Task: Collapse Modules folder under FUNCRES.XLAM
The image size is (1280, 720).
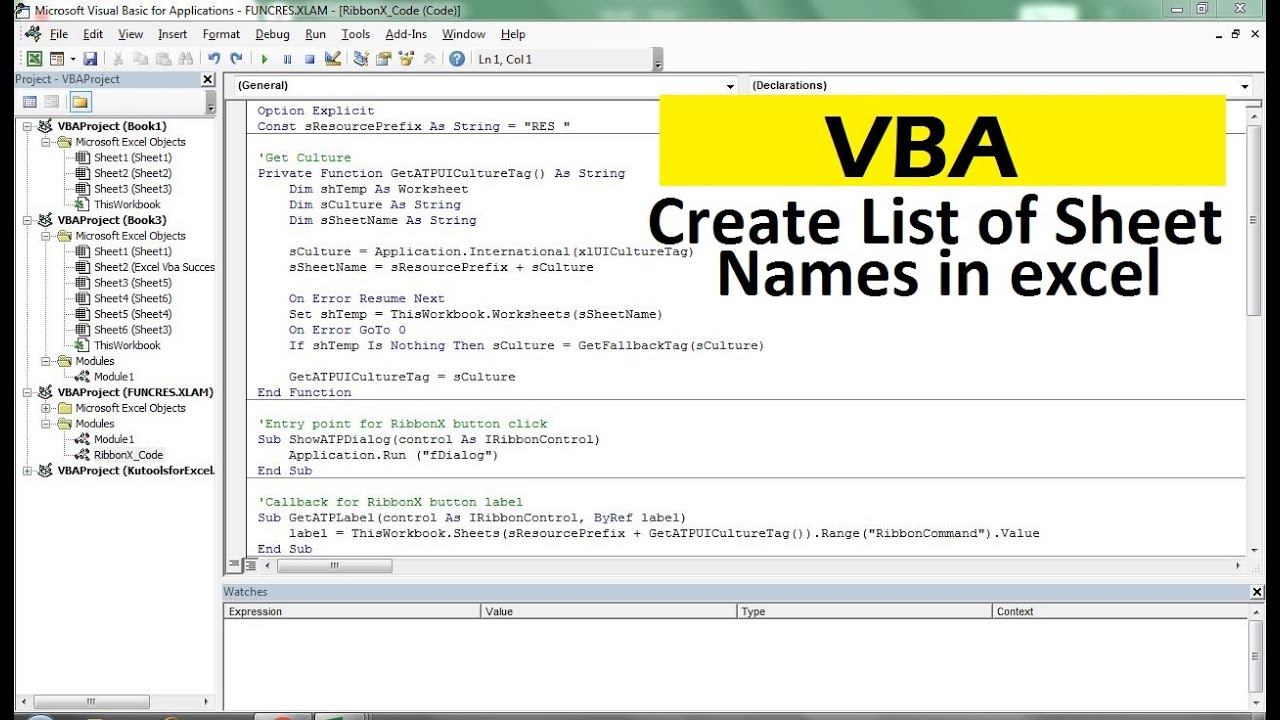Action: (x=46, y=424)
